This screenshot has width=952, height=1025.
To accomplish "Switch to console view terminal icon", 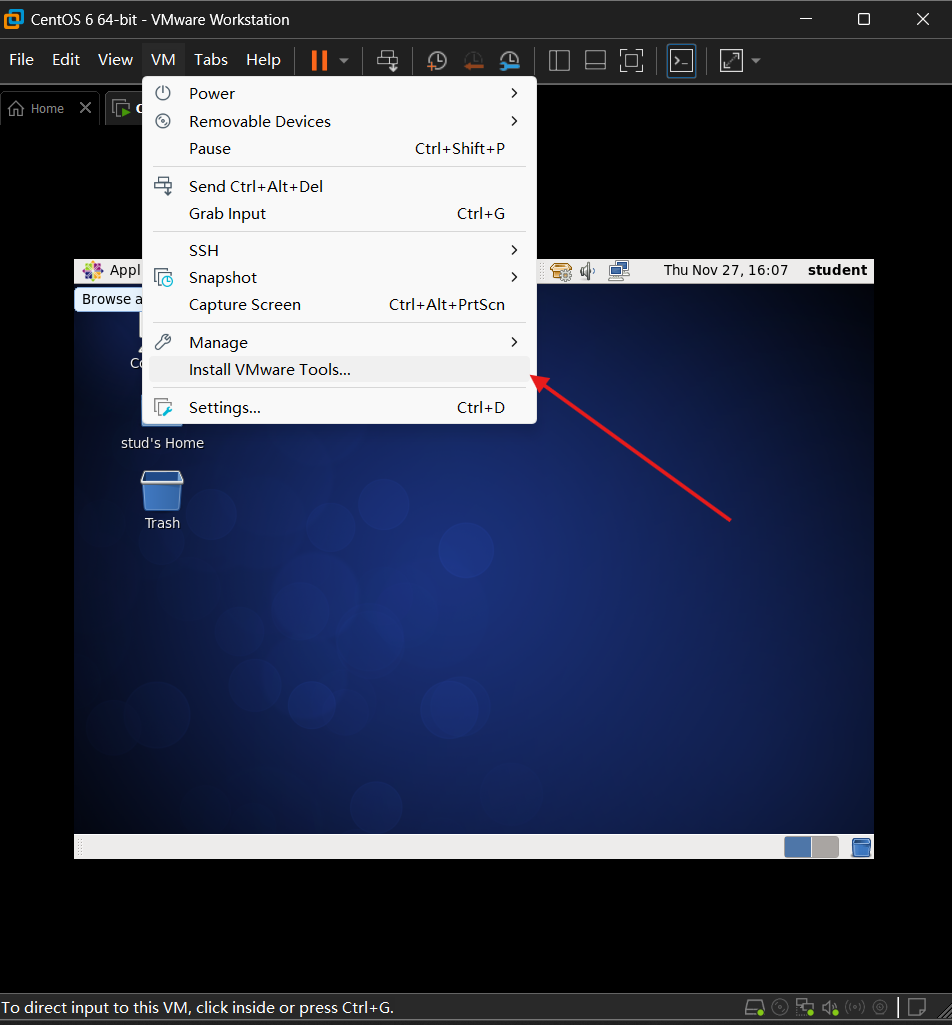I will tap(681, 61).
